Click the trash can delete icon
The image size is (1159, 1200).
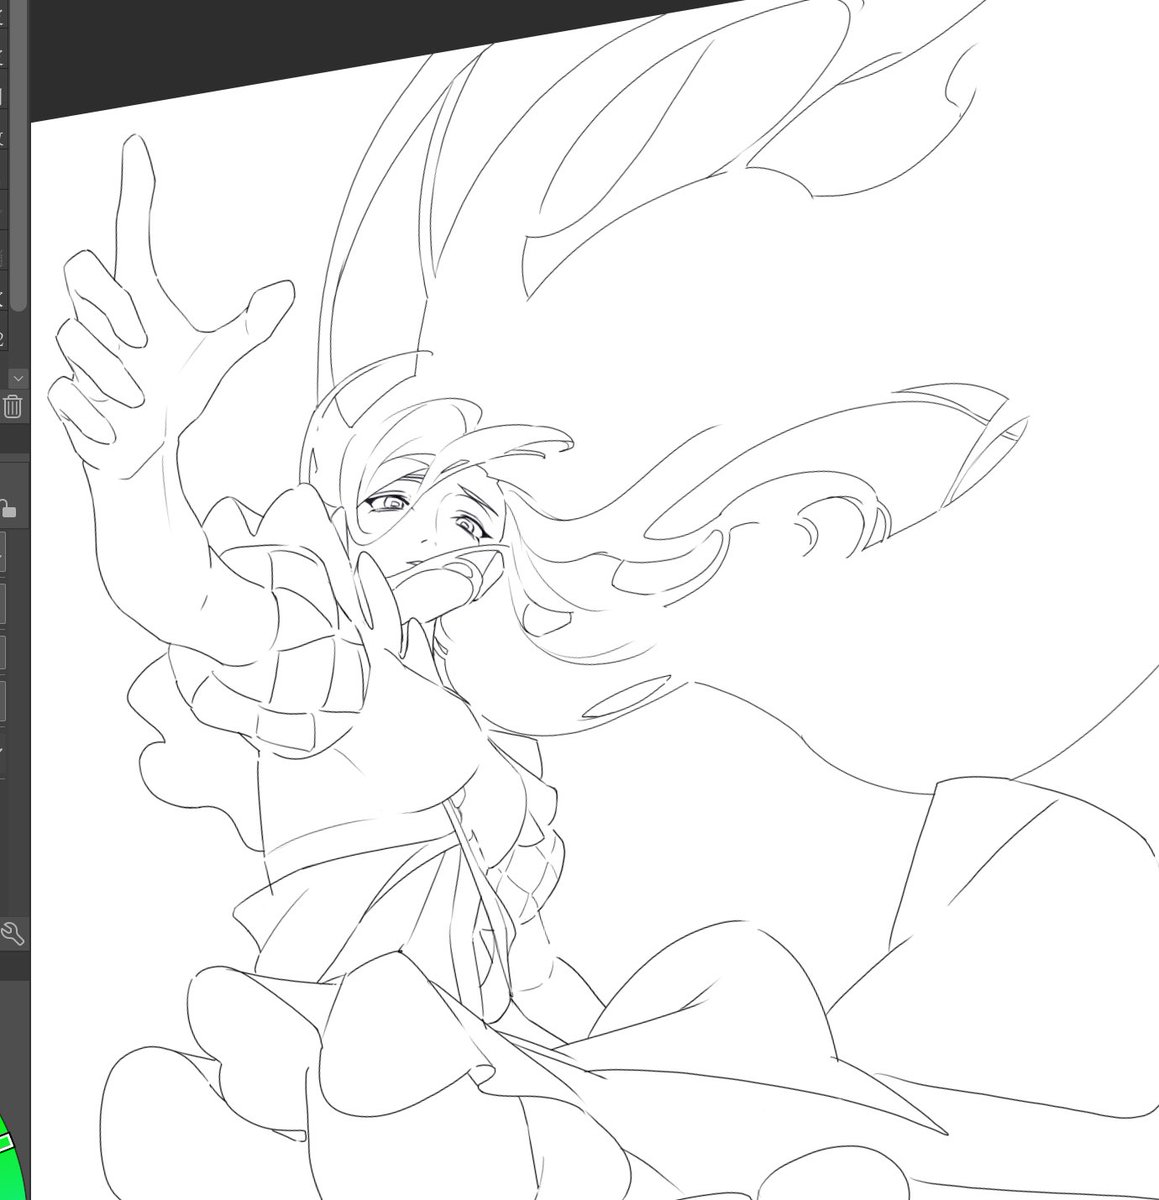12,406
